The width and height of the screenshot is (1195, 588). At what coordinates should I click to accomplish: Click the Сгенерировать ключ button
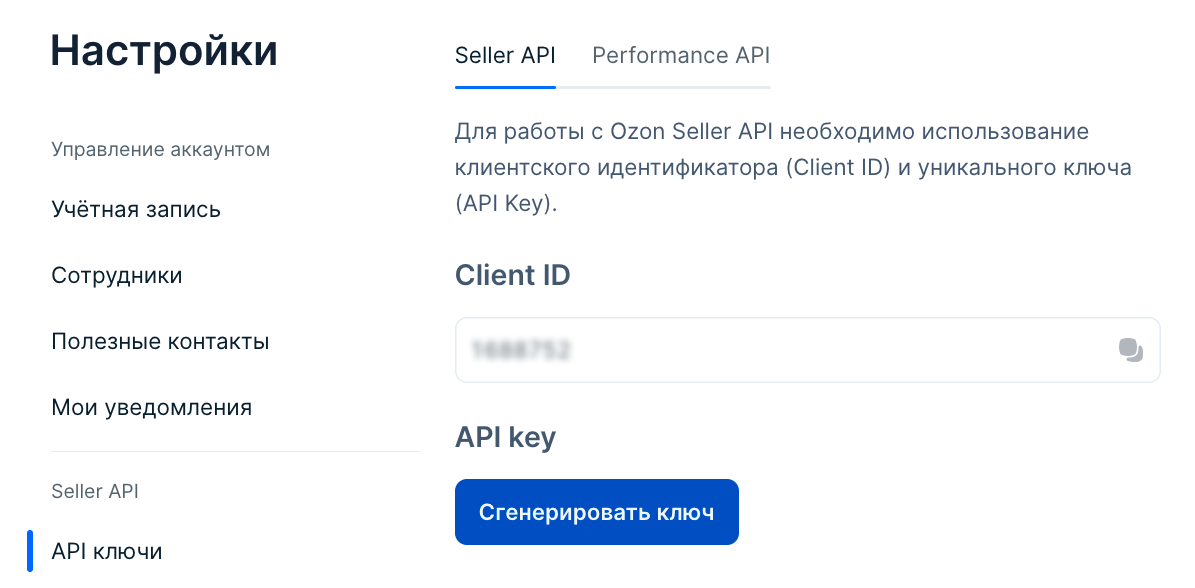tap(596, 513)
